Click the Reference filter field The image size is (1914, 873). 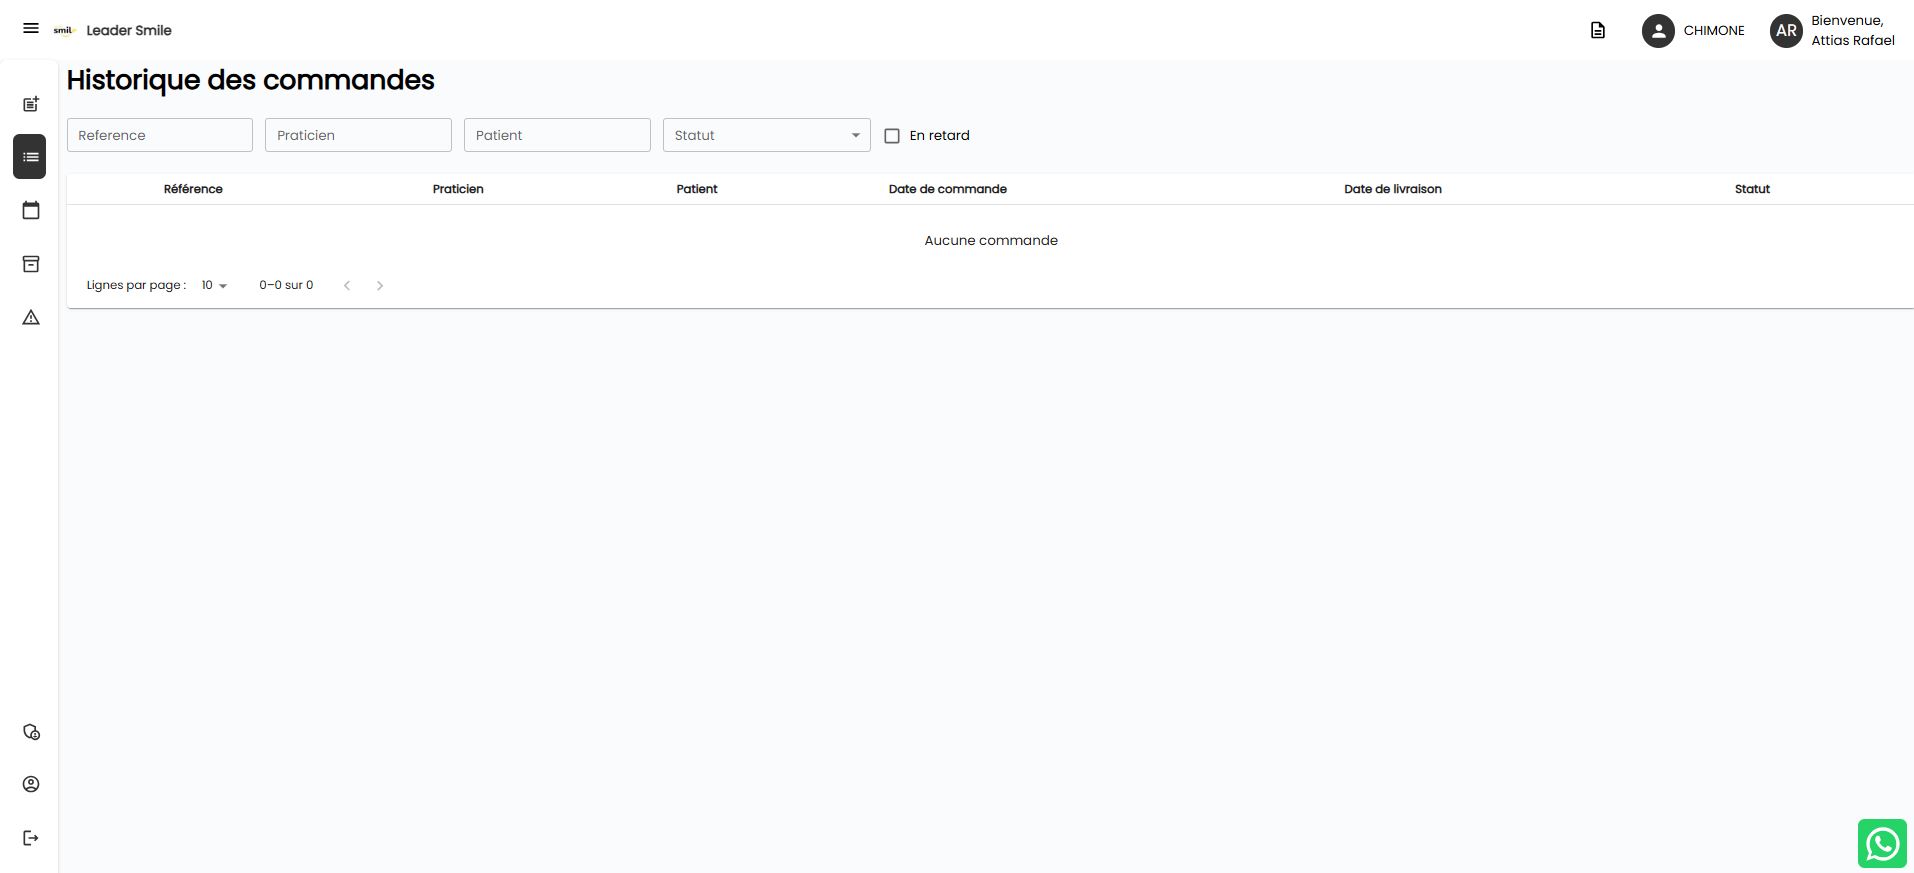pyautogui.click(x=160, y=135)
